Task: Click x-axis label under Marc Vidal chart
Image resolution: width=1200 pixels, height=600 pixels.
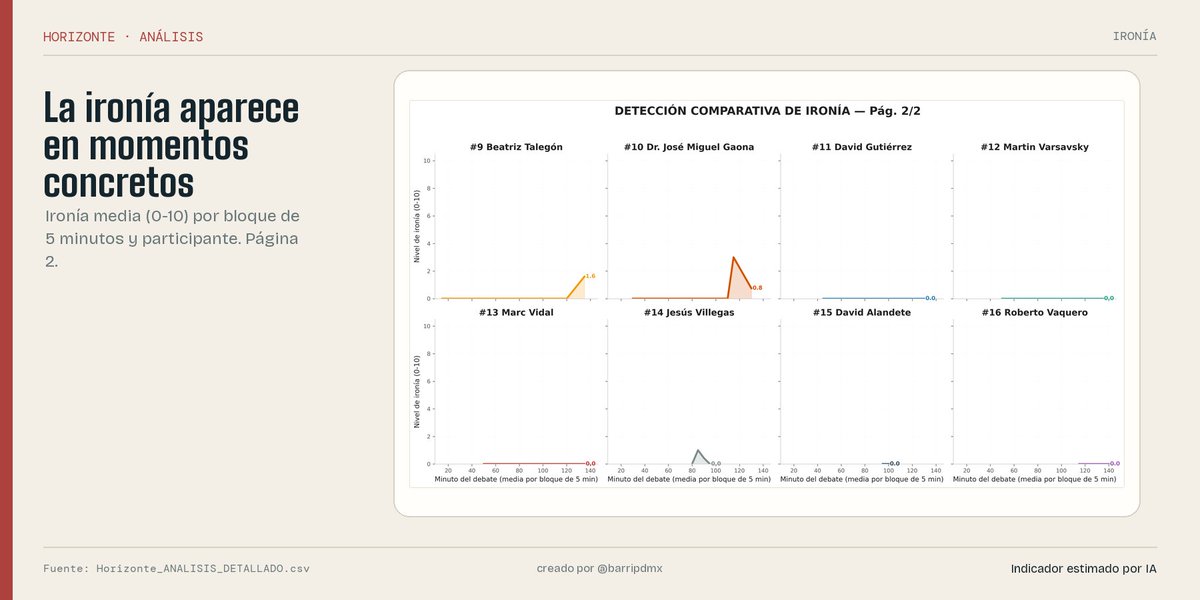Action: [x=516, y=480]
